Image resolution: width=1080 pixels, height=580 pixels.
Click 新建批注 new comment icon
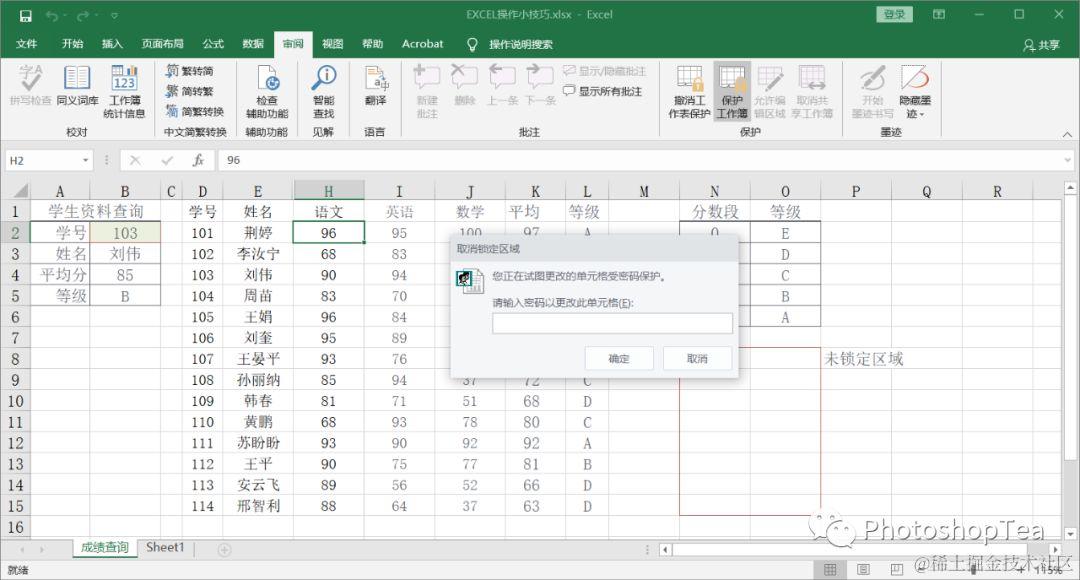(x=427, y=92)
